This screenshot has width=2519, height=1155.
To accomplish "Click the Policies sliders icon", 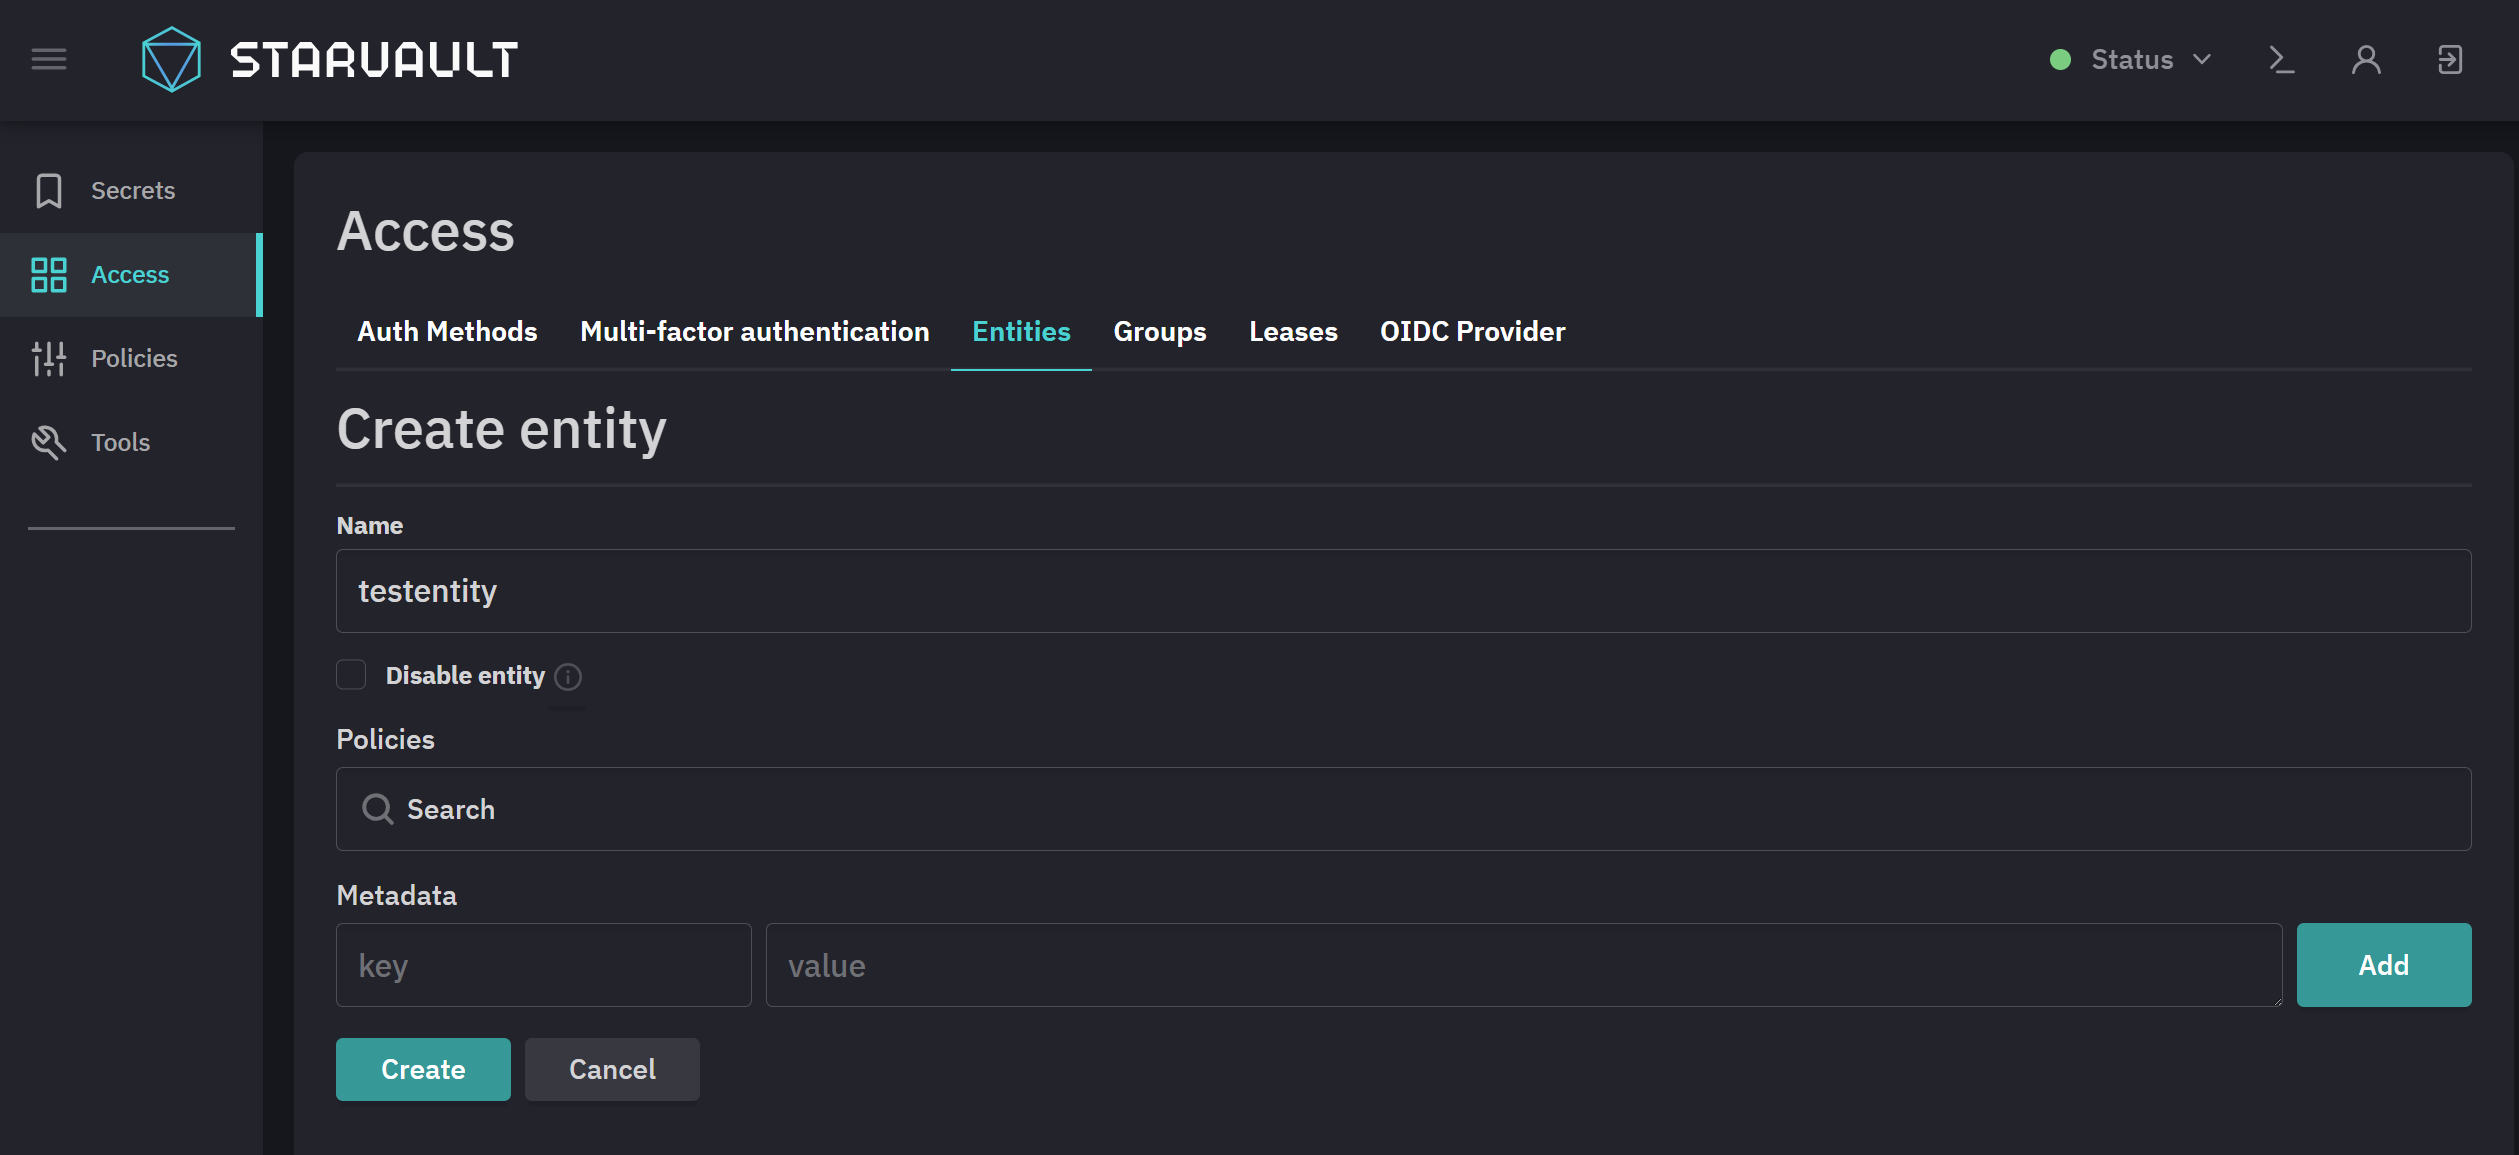I will [49, 358].
